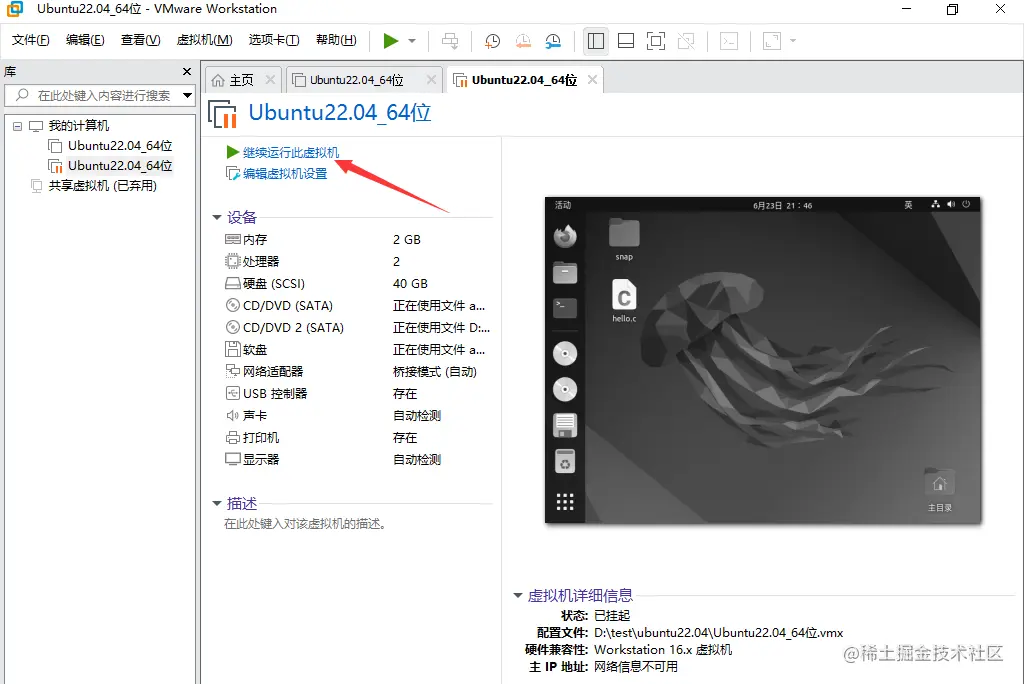The height and width of the screenshot is (684, 1024).
Task: Click the 软盘 device row
Action: tap(358, 350)
